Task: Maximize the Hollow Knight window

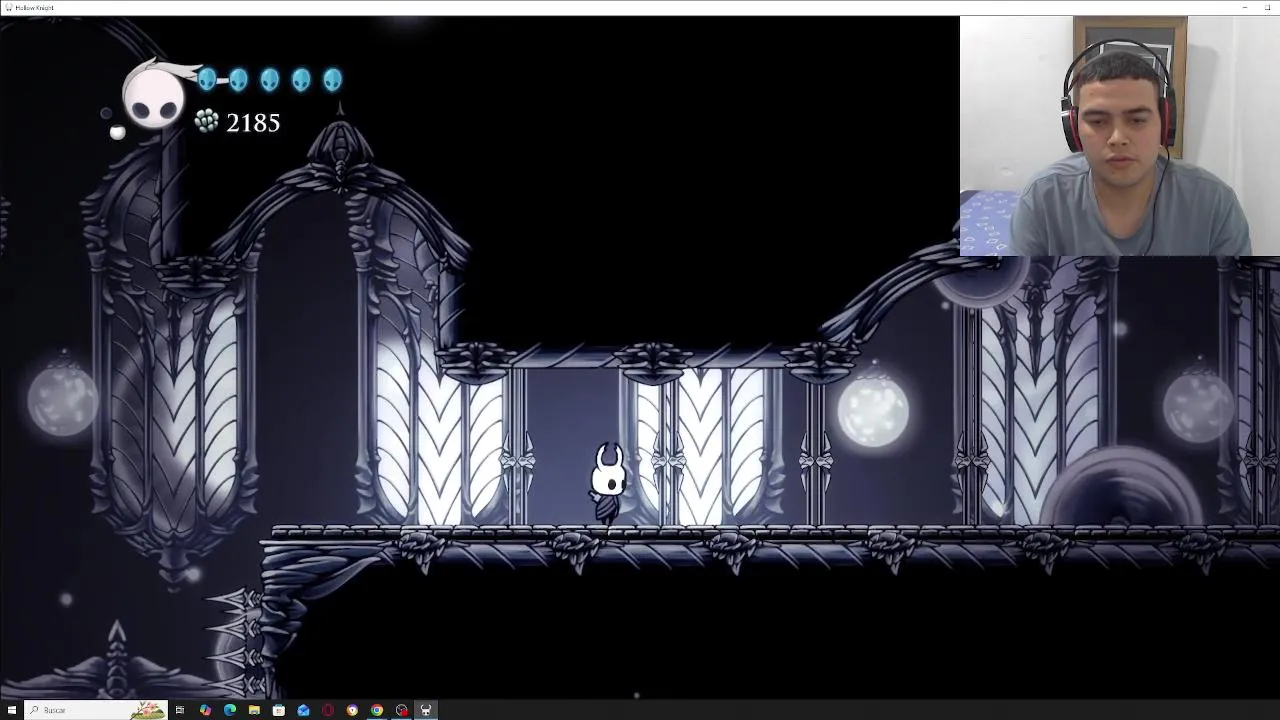Action: coord(1268,7)
